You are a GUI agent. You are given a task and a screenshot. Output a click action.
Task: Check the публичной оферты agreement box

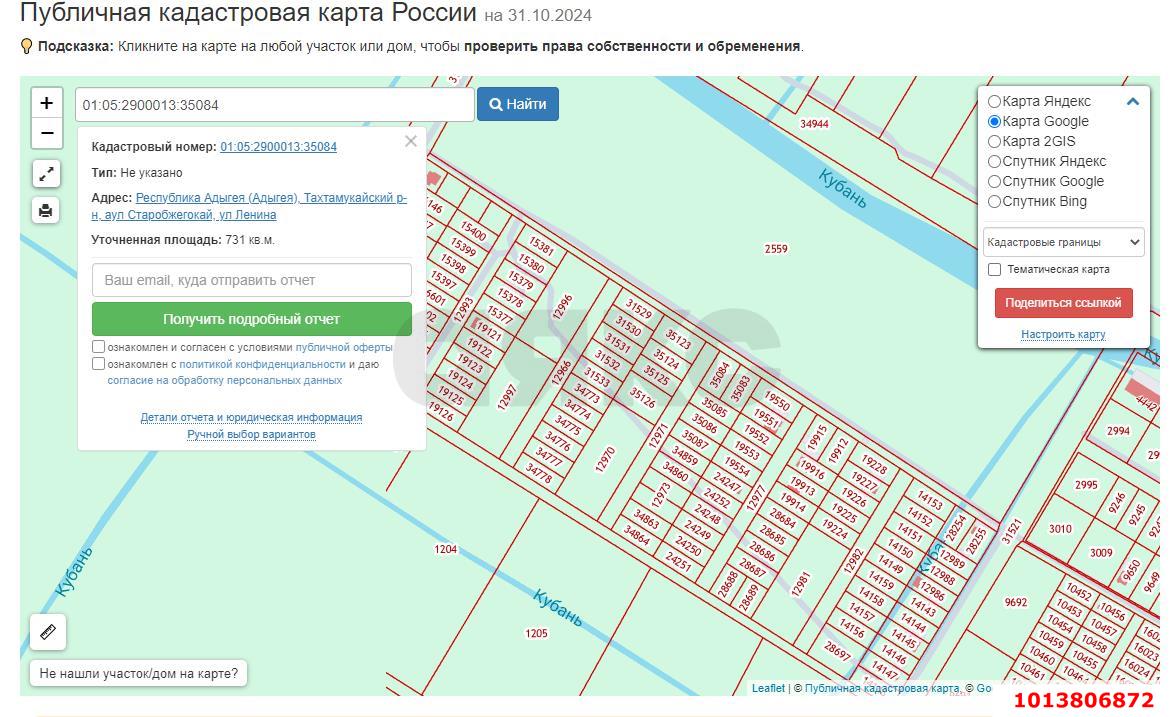click(x=98, y=346)
